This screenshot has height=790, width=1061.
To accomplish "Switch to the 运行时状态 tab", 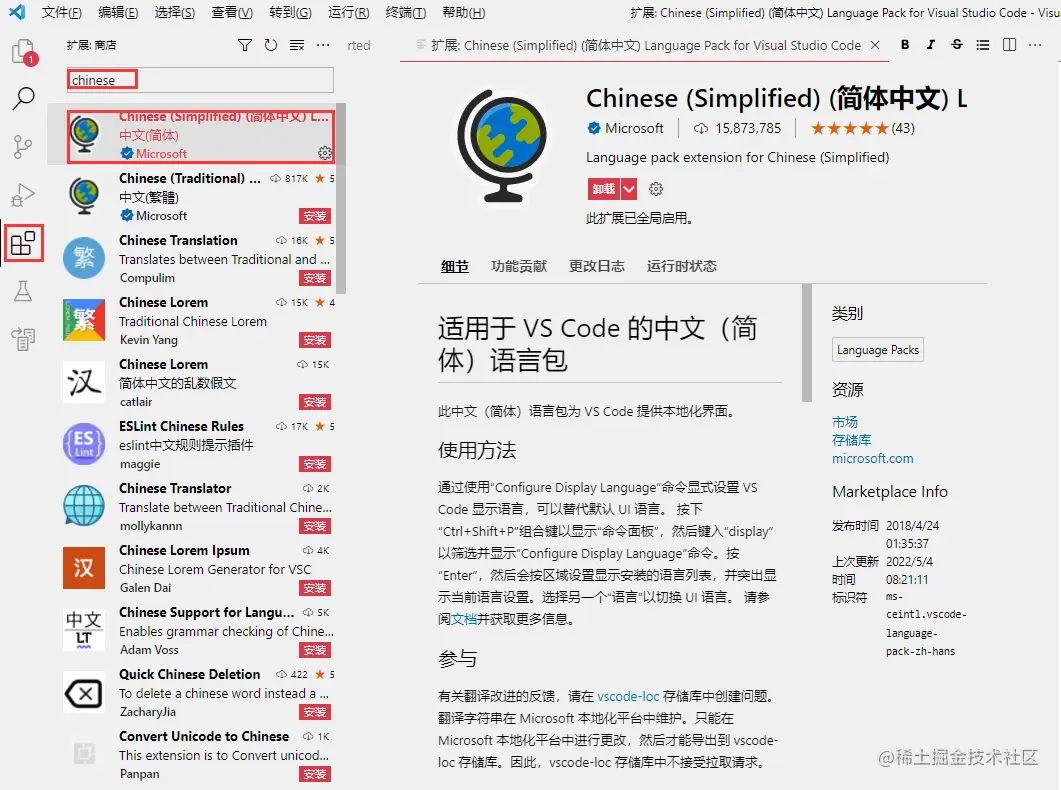I will click(681, 266).
